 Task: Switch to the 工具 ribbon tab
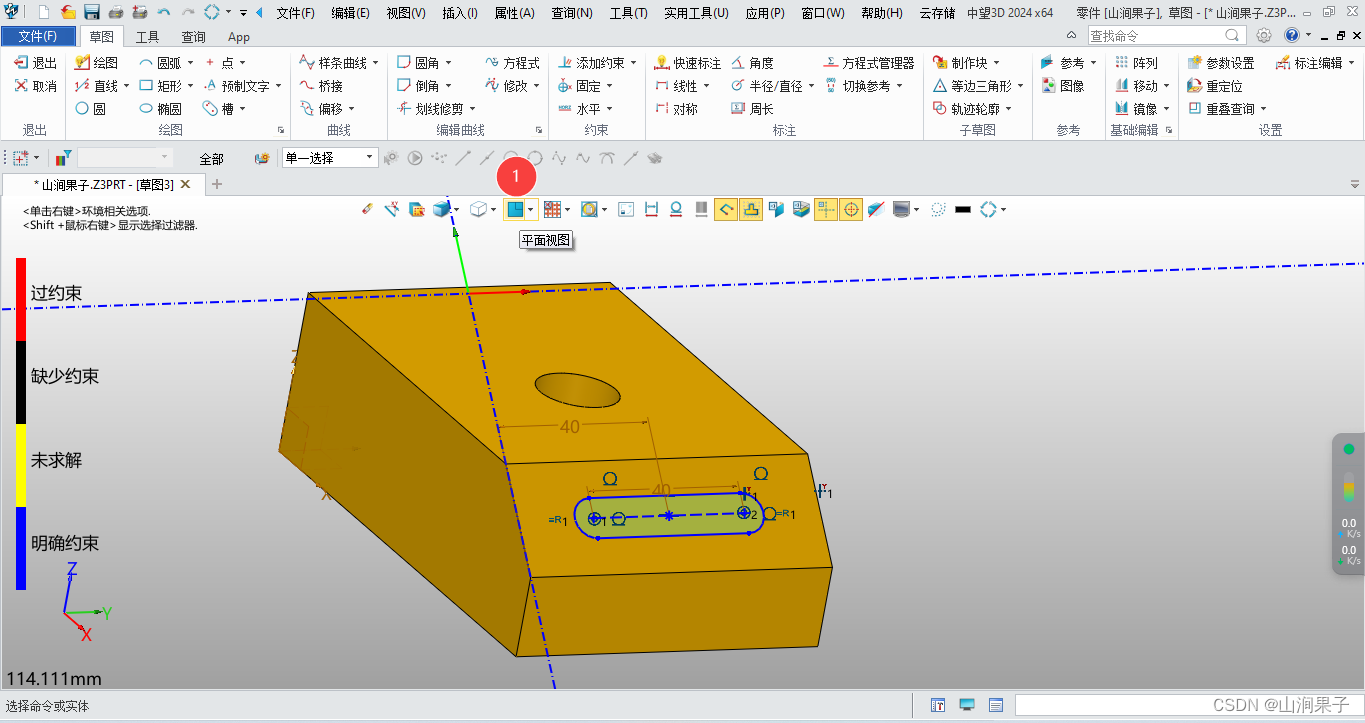pyautogui.click(x=146, y=36)
